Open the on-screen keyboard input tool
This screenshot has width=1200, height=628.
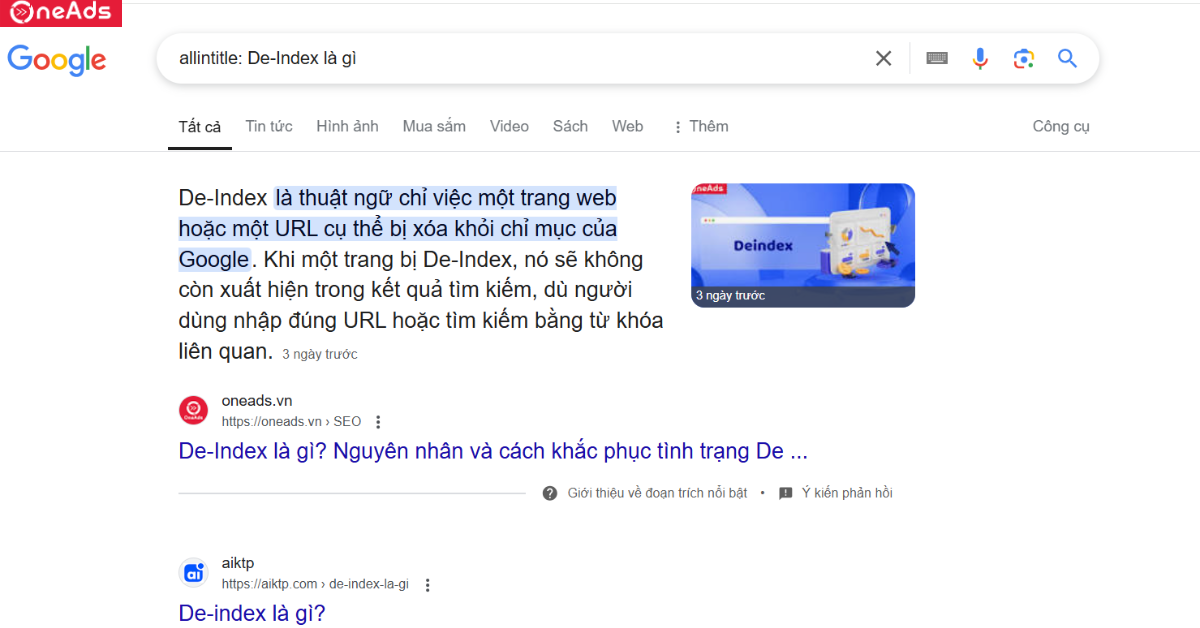pyautogui.click(x=936, y=59)
